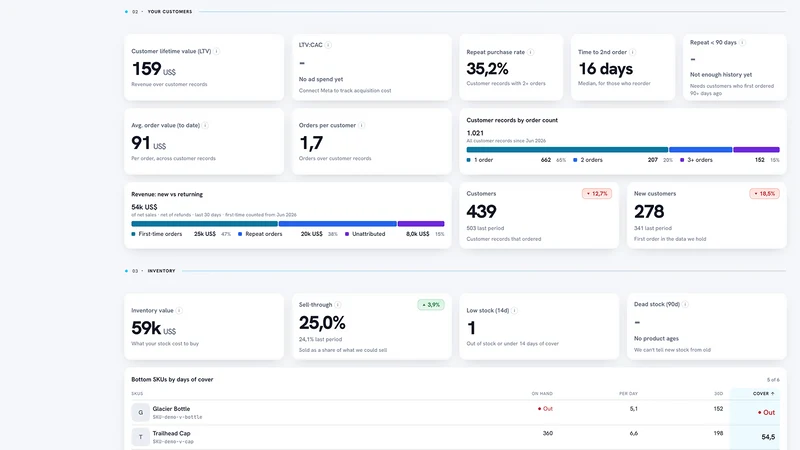The height and width of the screenshot is (450, 800).
Task: Click the Trailhead Cap '54,5' cover value
Action: click(768, 437)
